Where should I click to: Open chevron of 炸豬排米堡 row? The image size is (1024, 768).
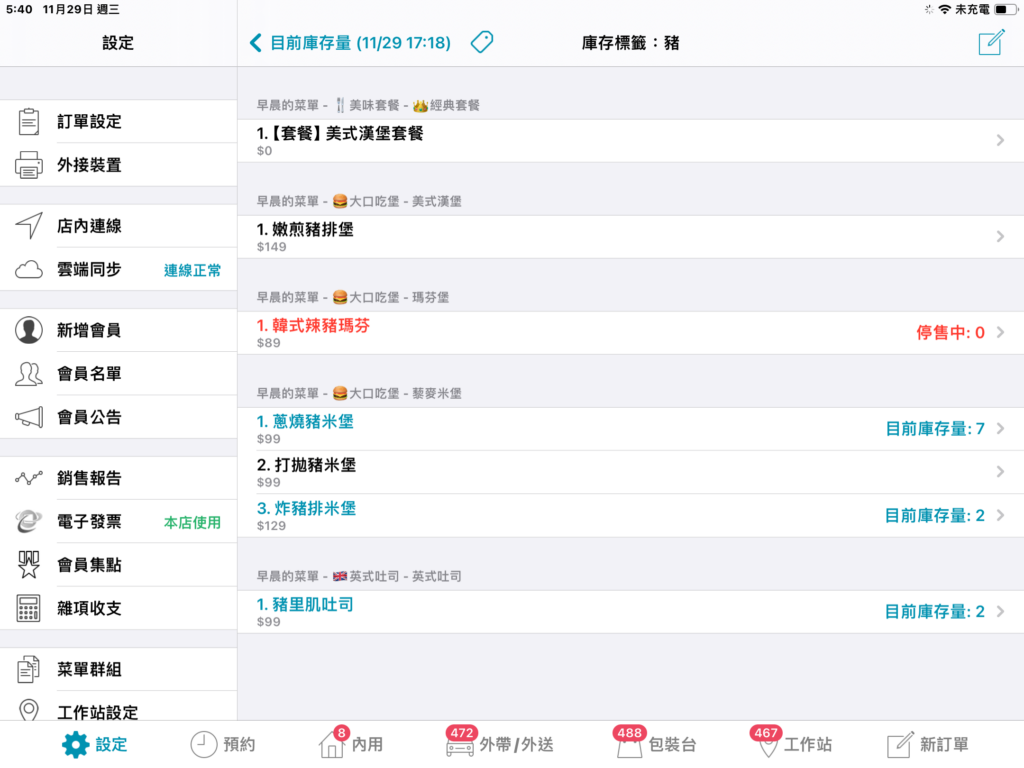click(1000, 515)
